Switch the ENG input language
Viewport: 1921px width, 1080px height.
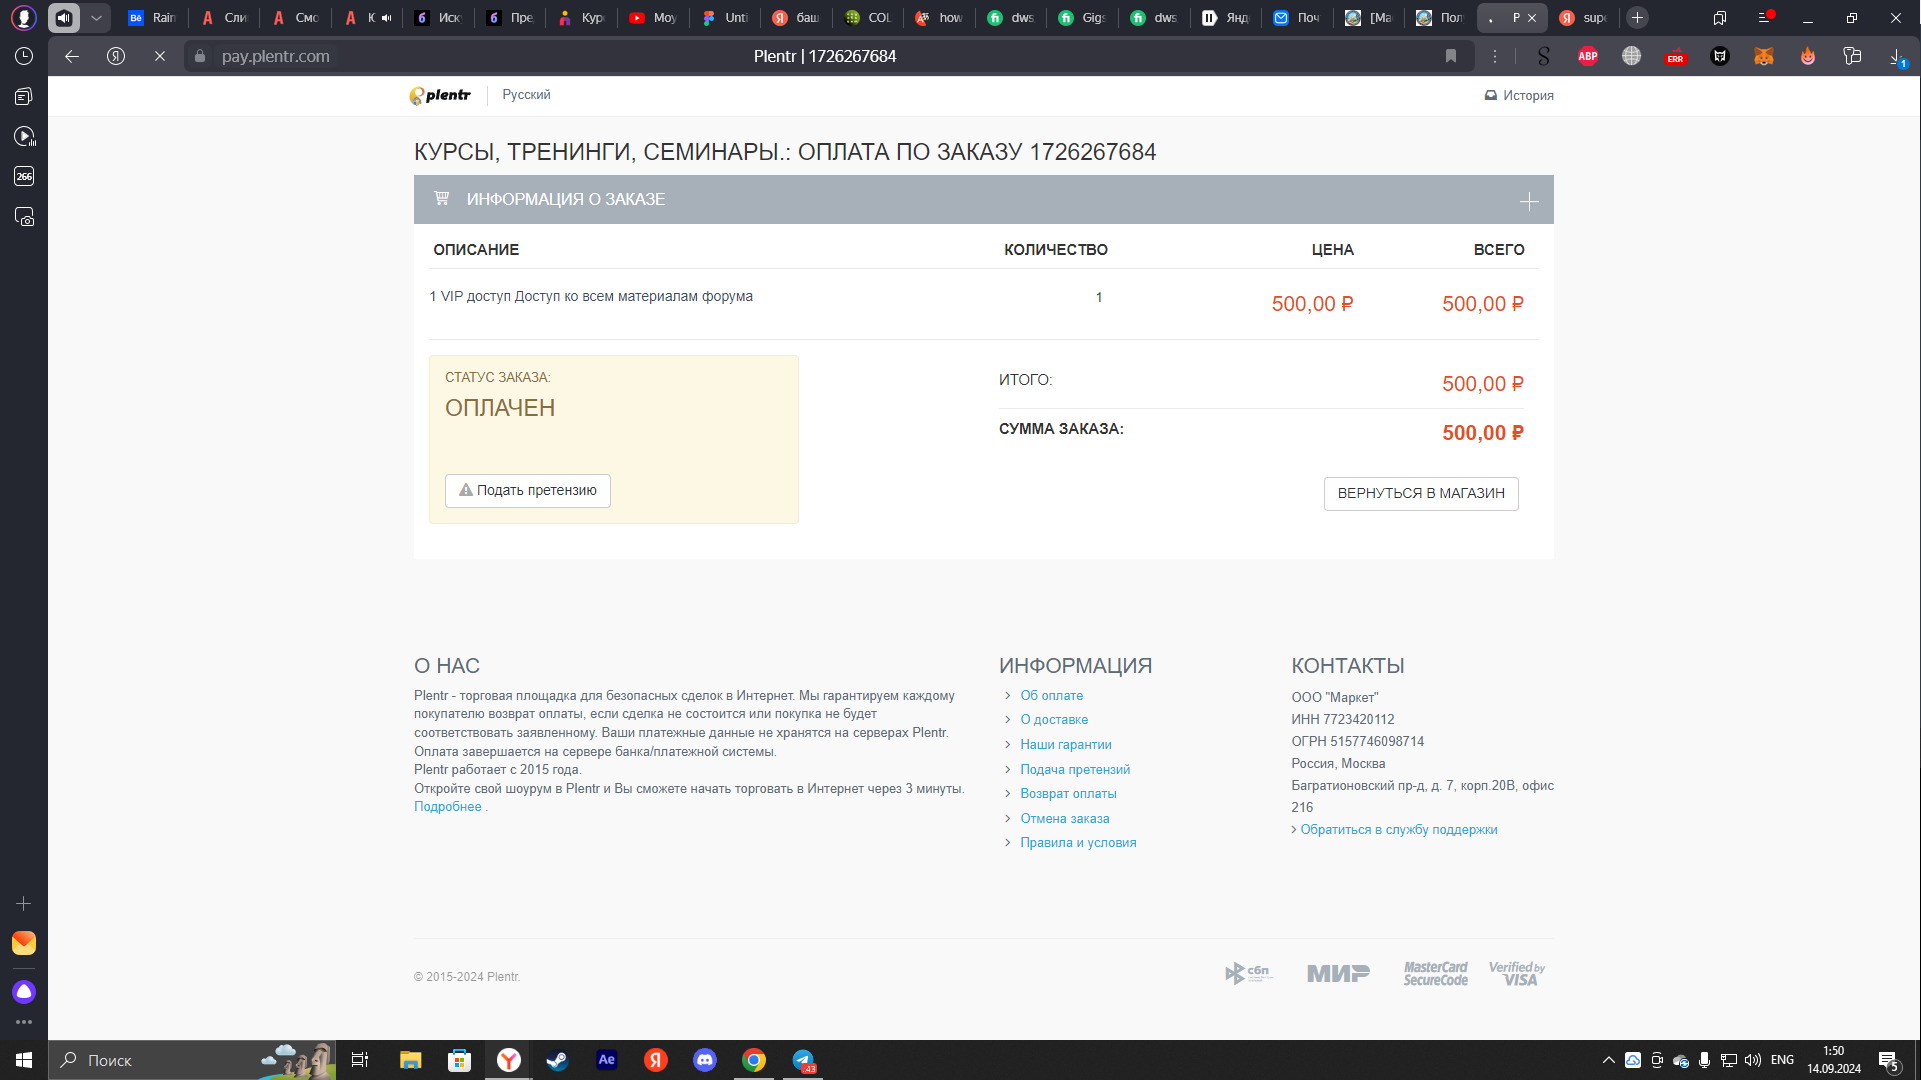tap(1782, 1060)
